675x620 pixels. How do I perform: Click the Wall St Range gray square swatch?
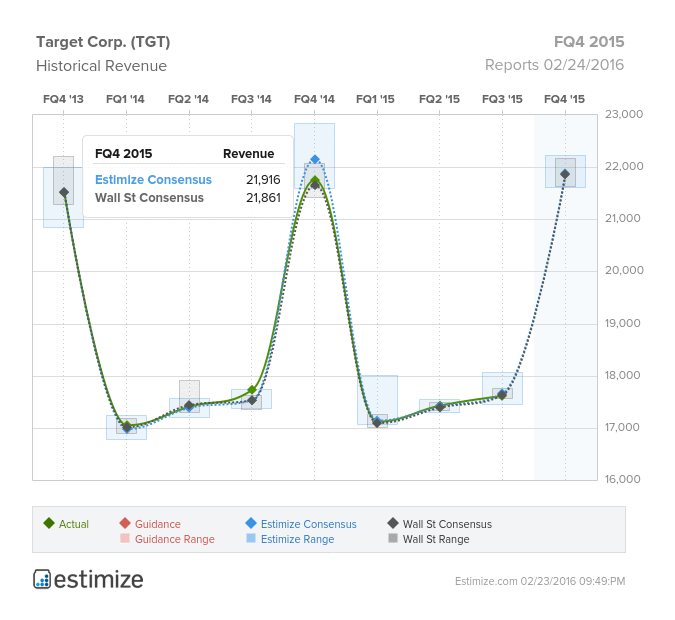click(393, 538)
